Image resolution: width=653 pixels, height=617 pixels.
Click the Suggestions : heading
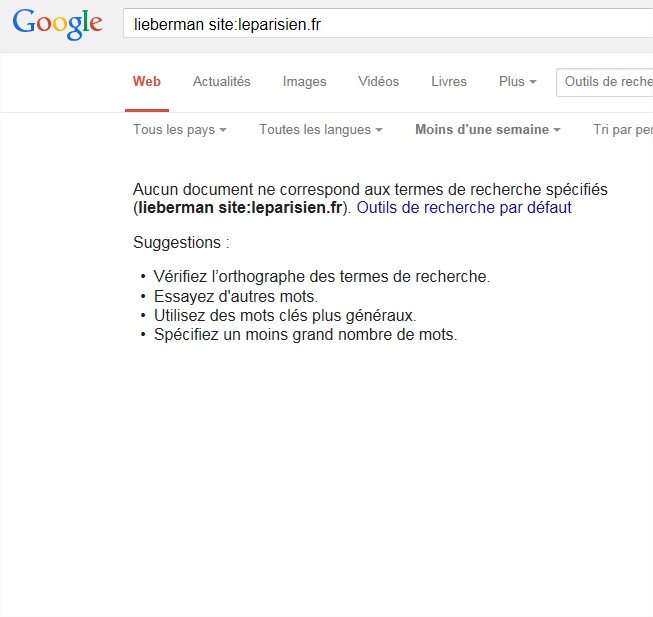pyautogui.click(x=181, y=242)
